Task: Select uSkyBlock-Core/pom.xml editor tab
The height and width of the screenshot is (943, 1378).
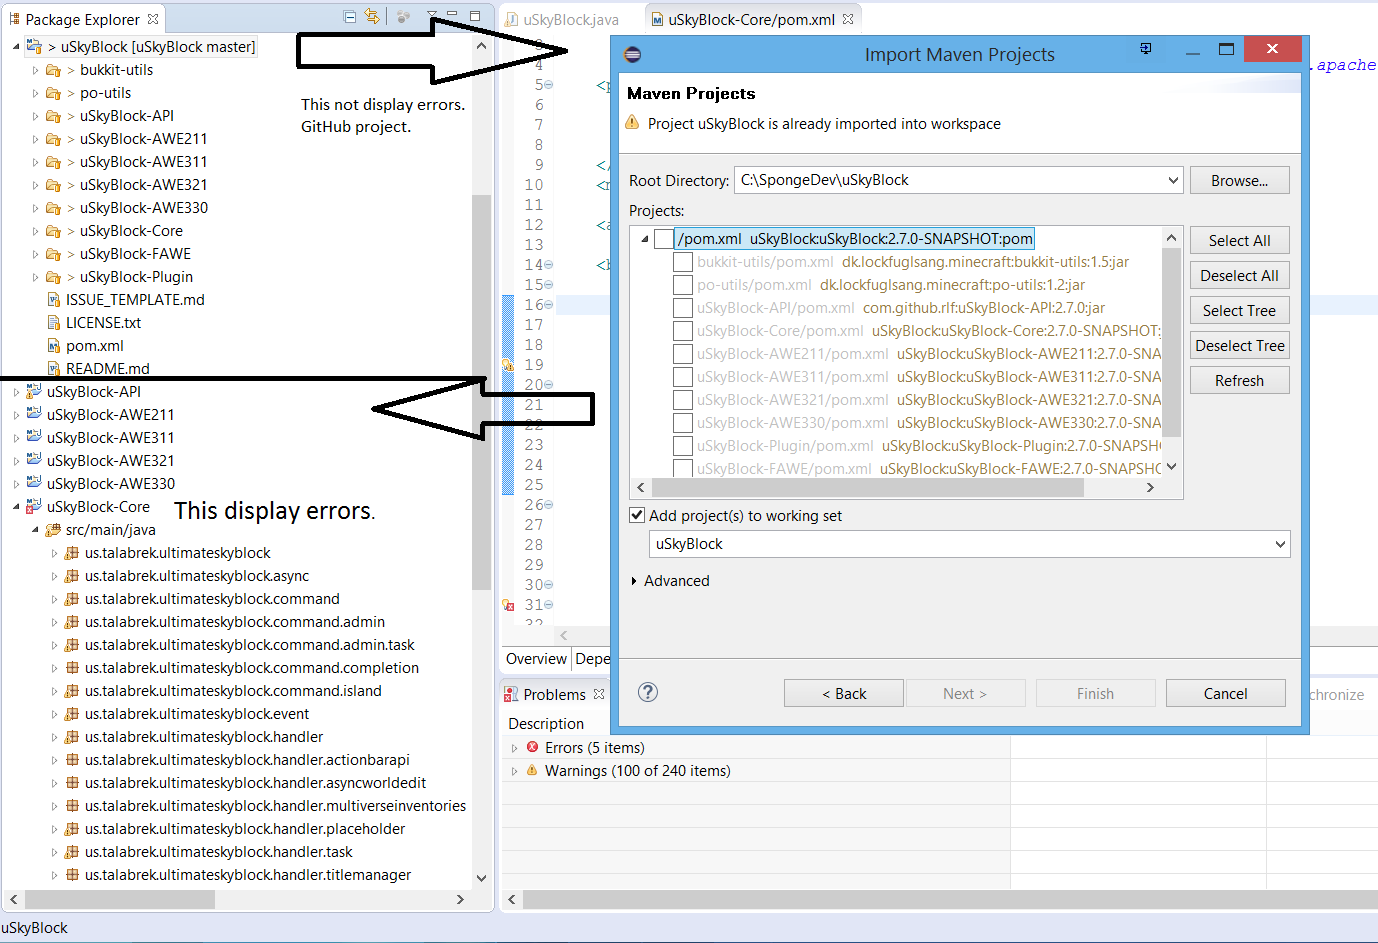Action: 751,19
